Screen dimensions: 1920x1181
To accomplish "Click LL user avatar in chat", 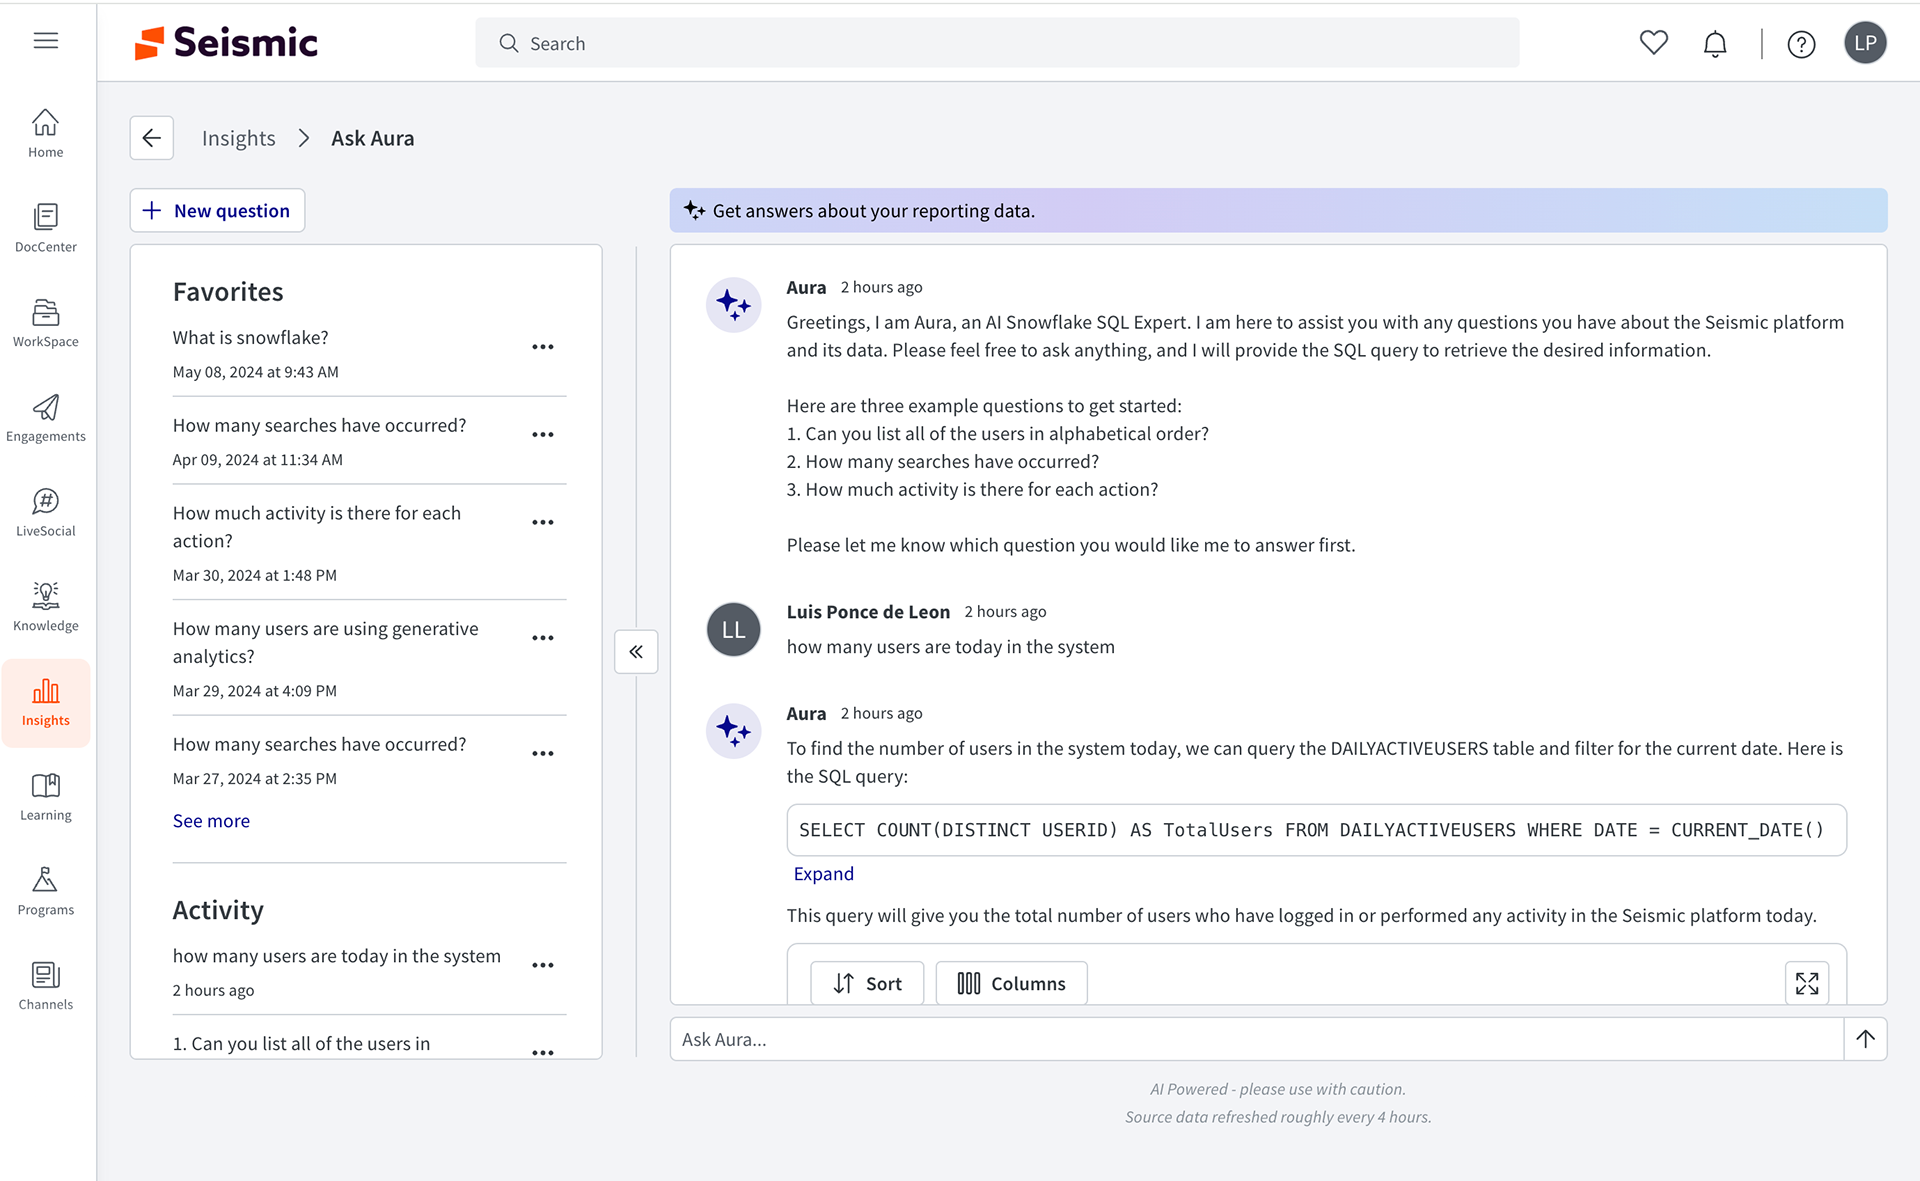I will coord(734,630).
